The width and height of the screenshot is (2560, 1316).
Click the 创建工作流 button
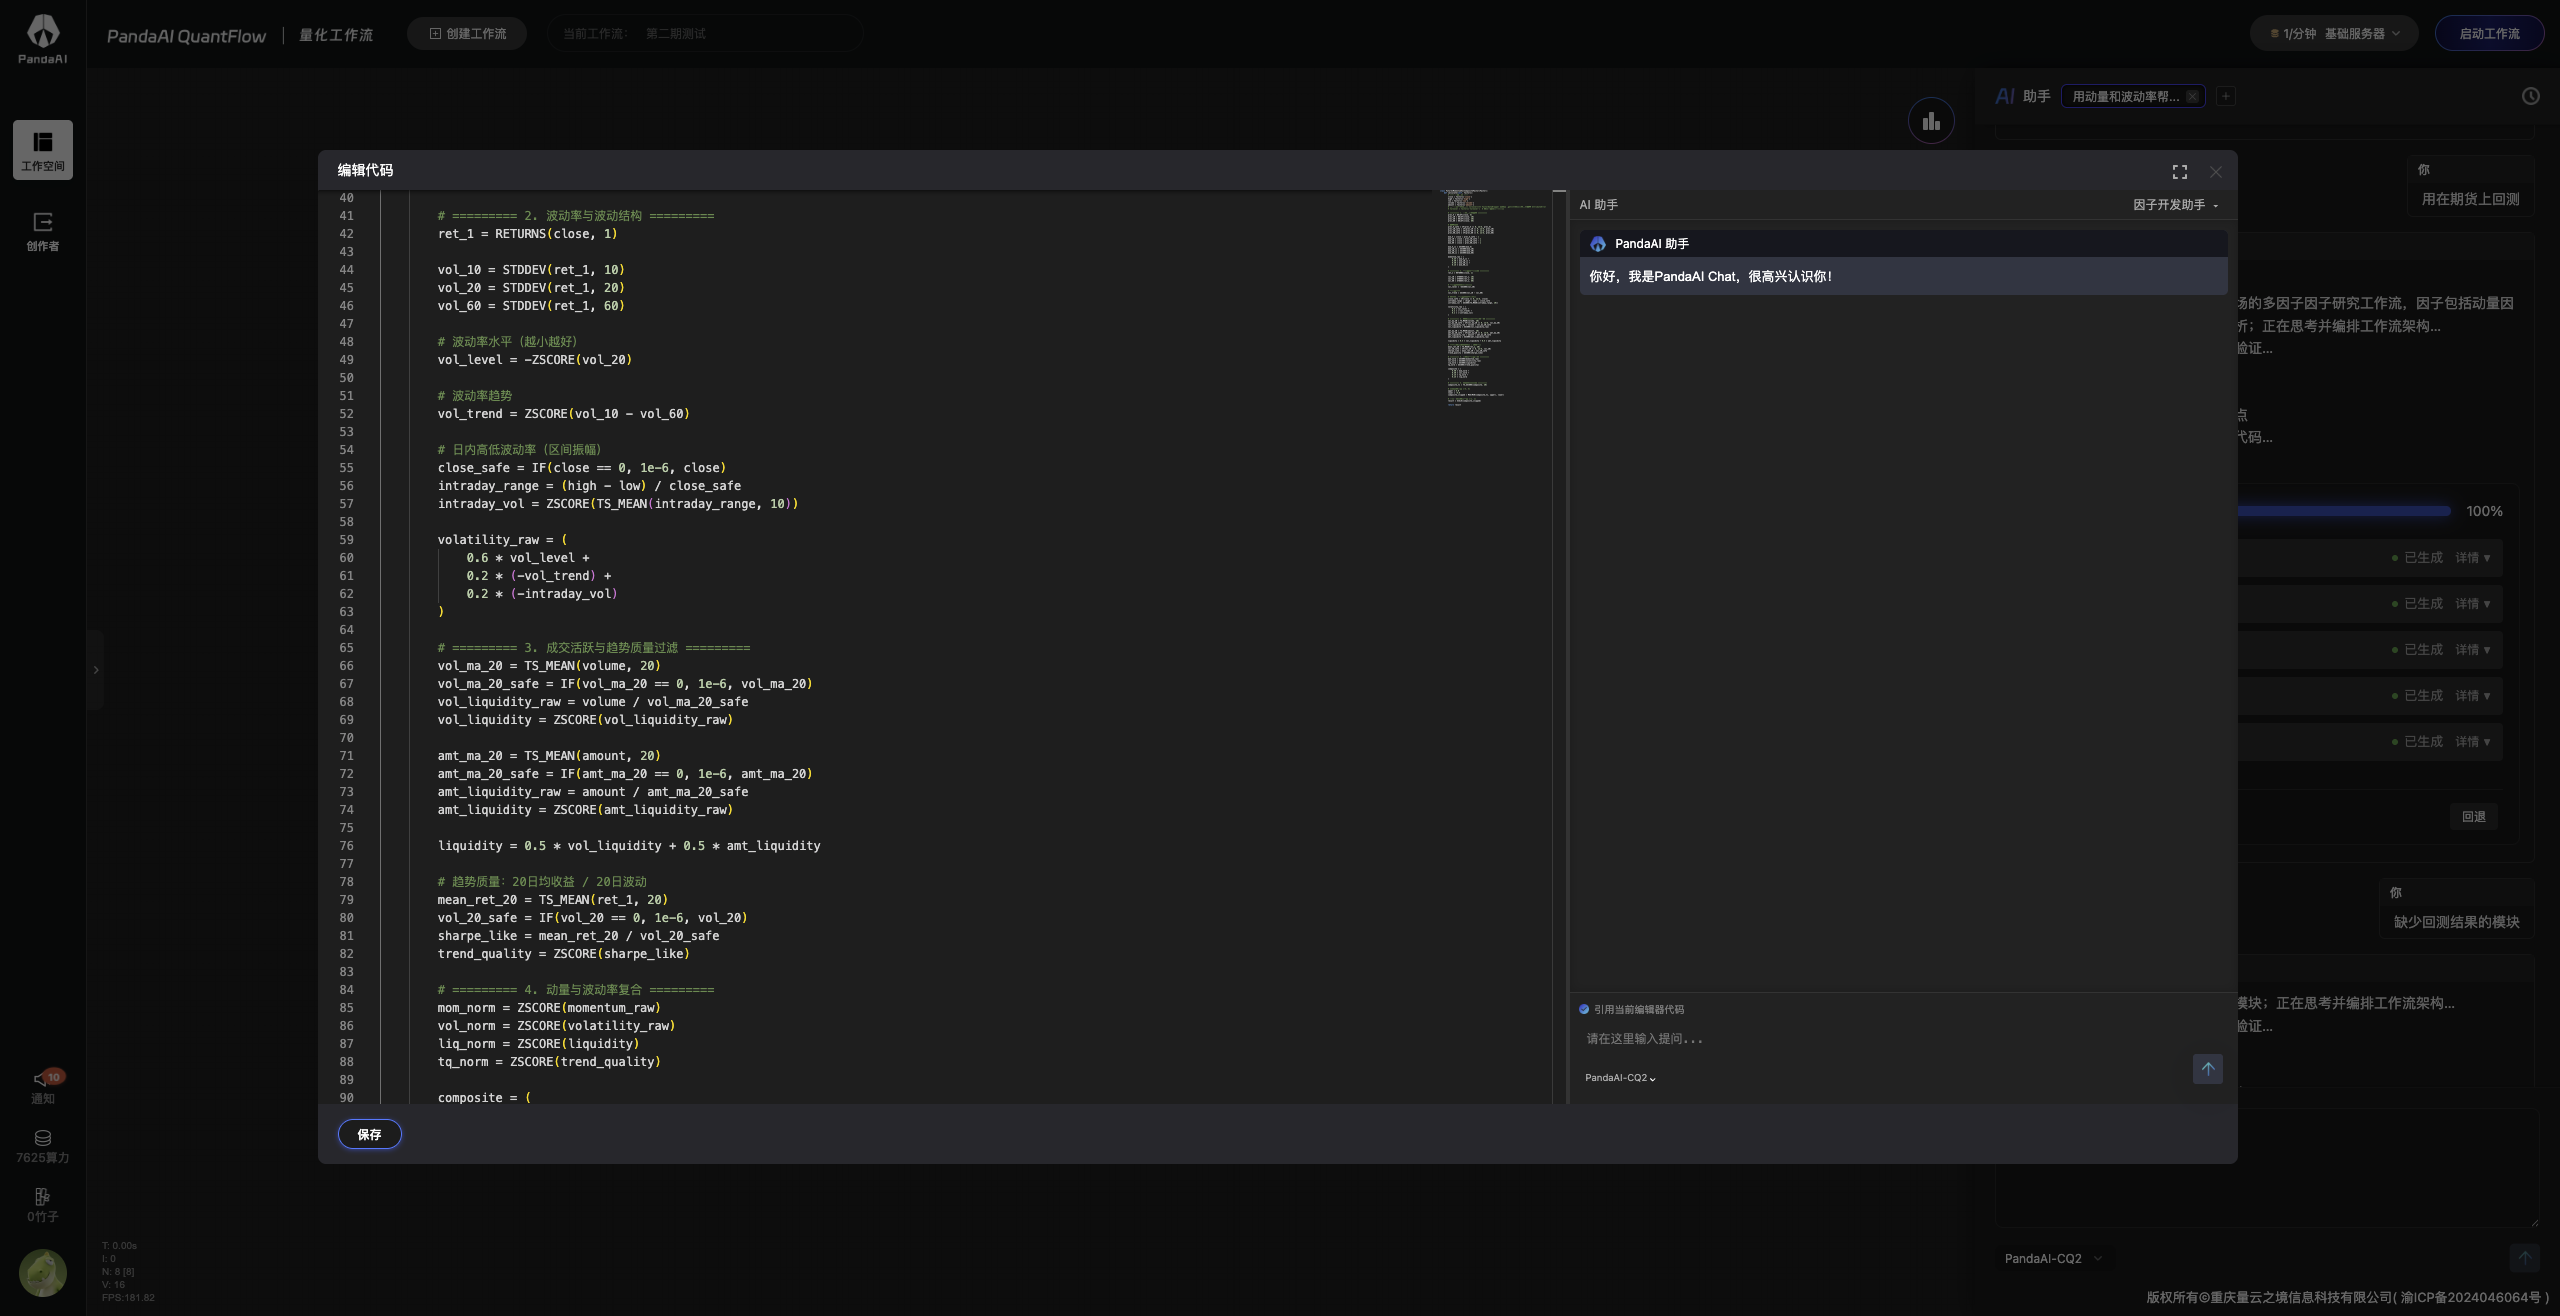469,34
